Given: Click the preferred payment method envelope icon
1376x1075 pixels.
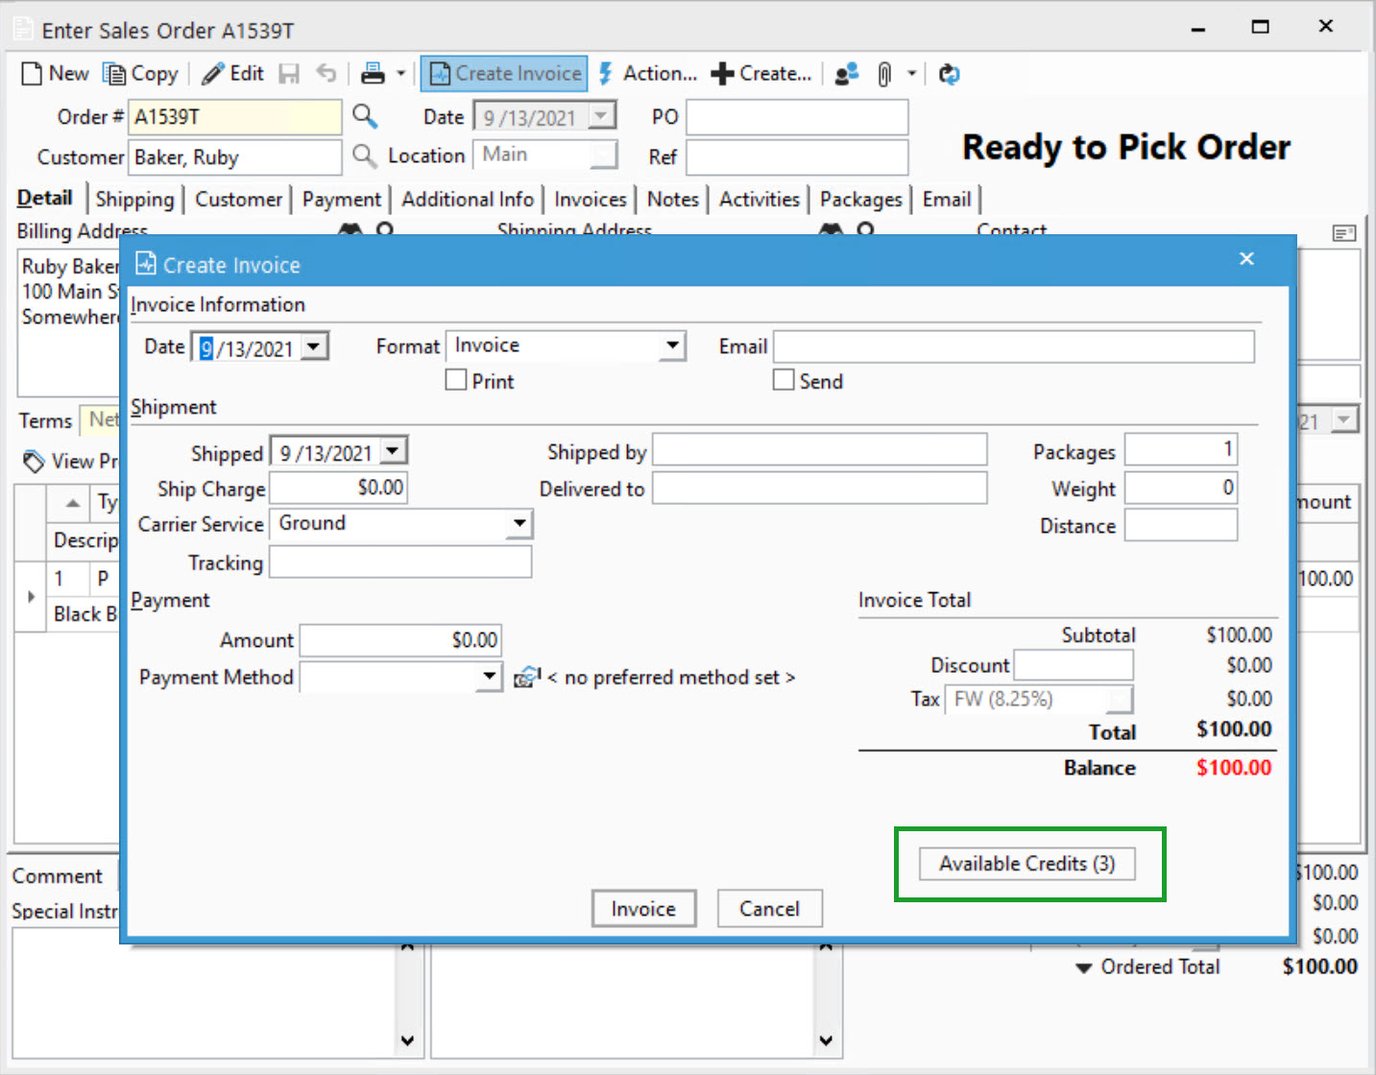Looking at the screenshot, I should 527,677.
